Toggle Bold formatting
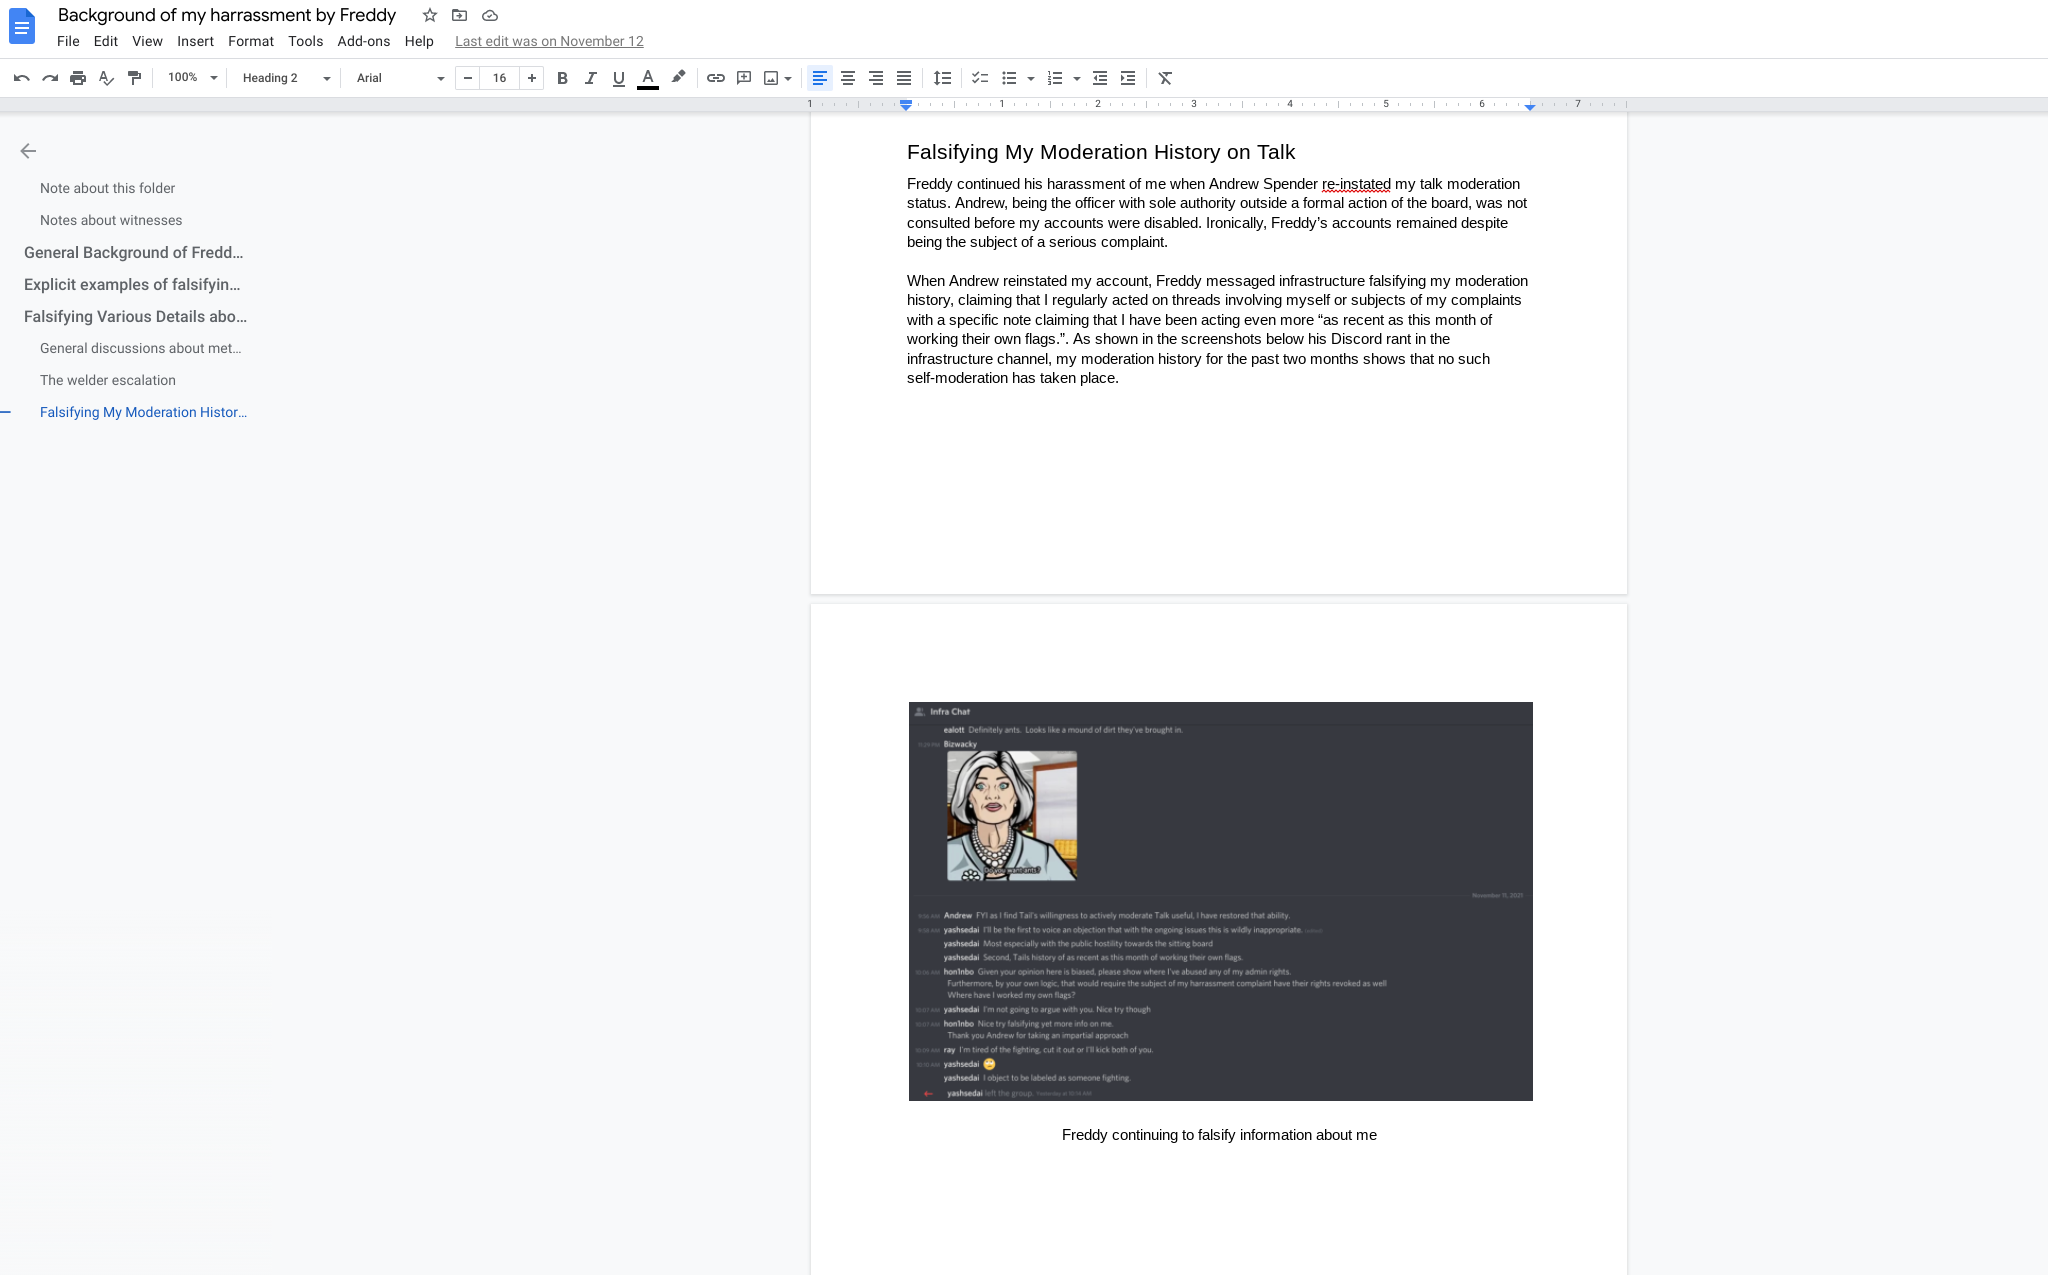2048x1275 pixels. (562, 78)
